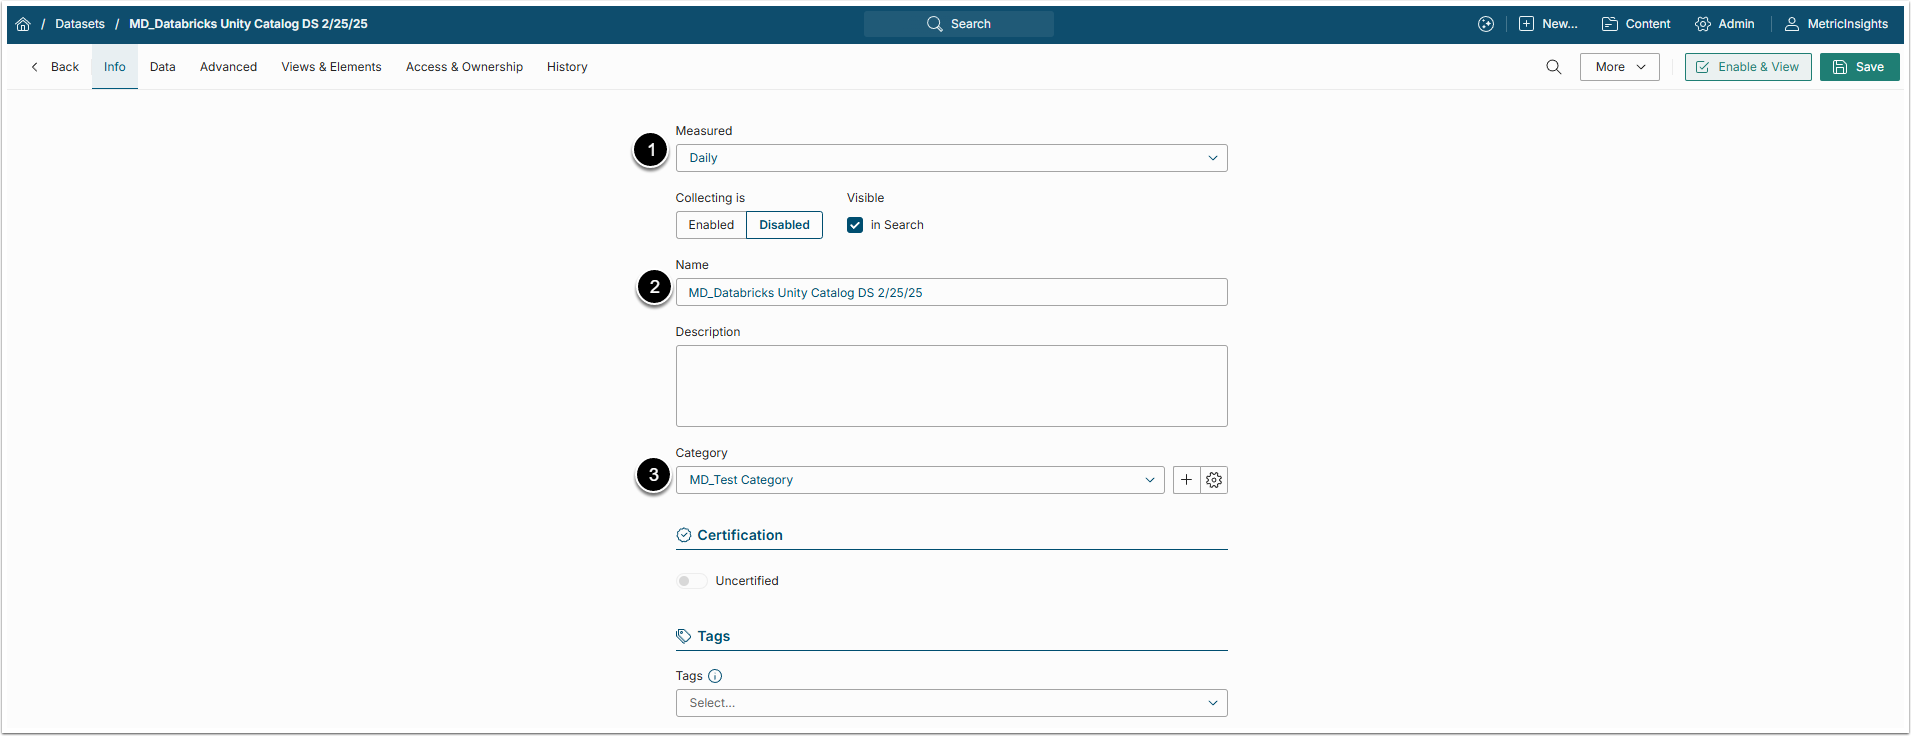Toggle the Uncertified certification switch
This screenshot has width=1911, height=736.
coord(691,581)
